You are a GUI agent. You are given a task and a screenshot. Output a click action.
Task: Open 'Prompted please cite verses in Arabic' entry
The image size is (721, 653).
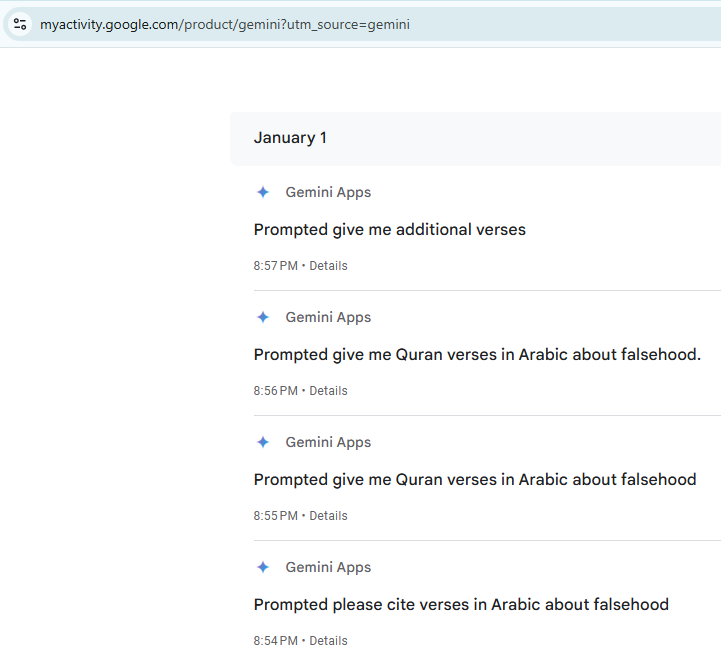coord(461,605)
